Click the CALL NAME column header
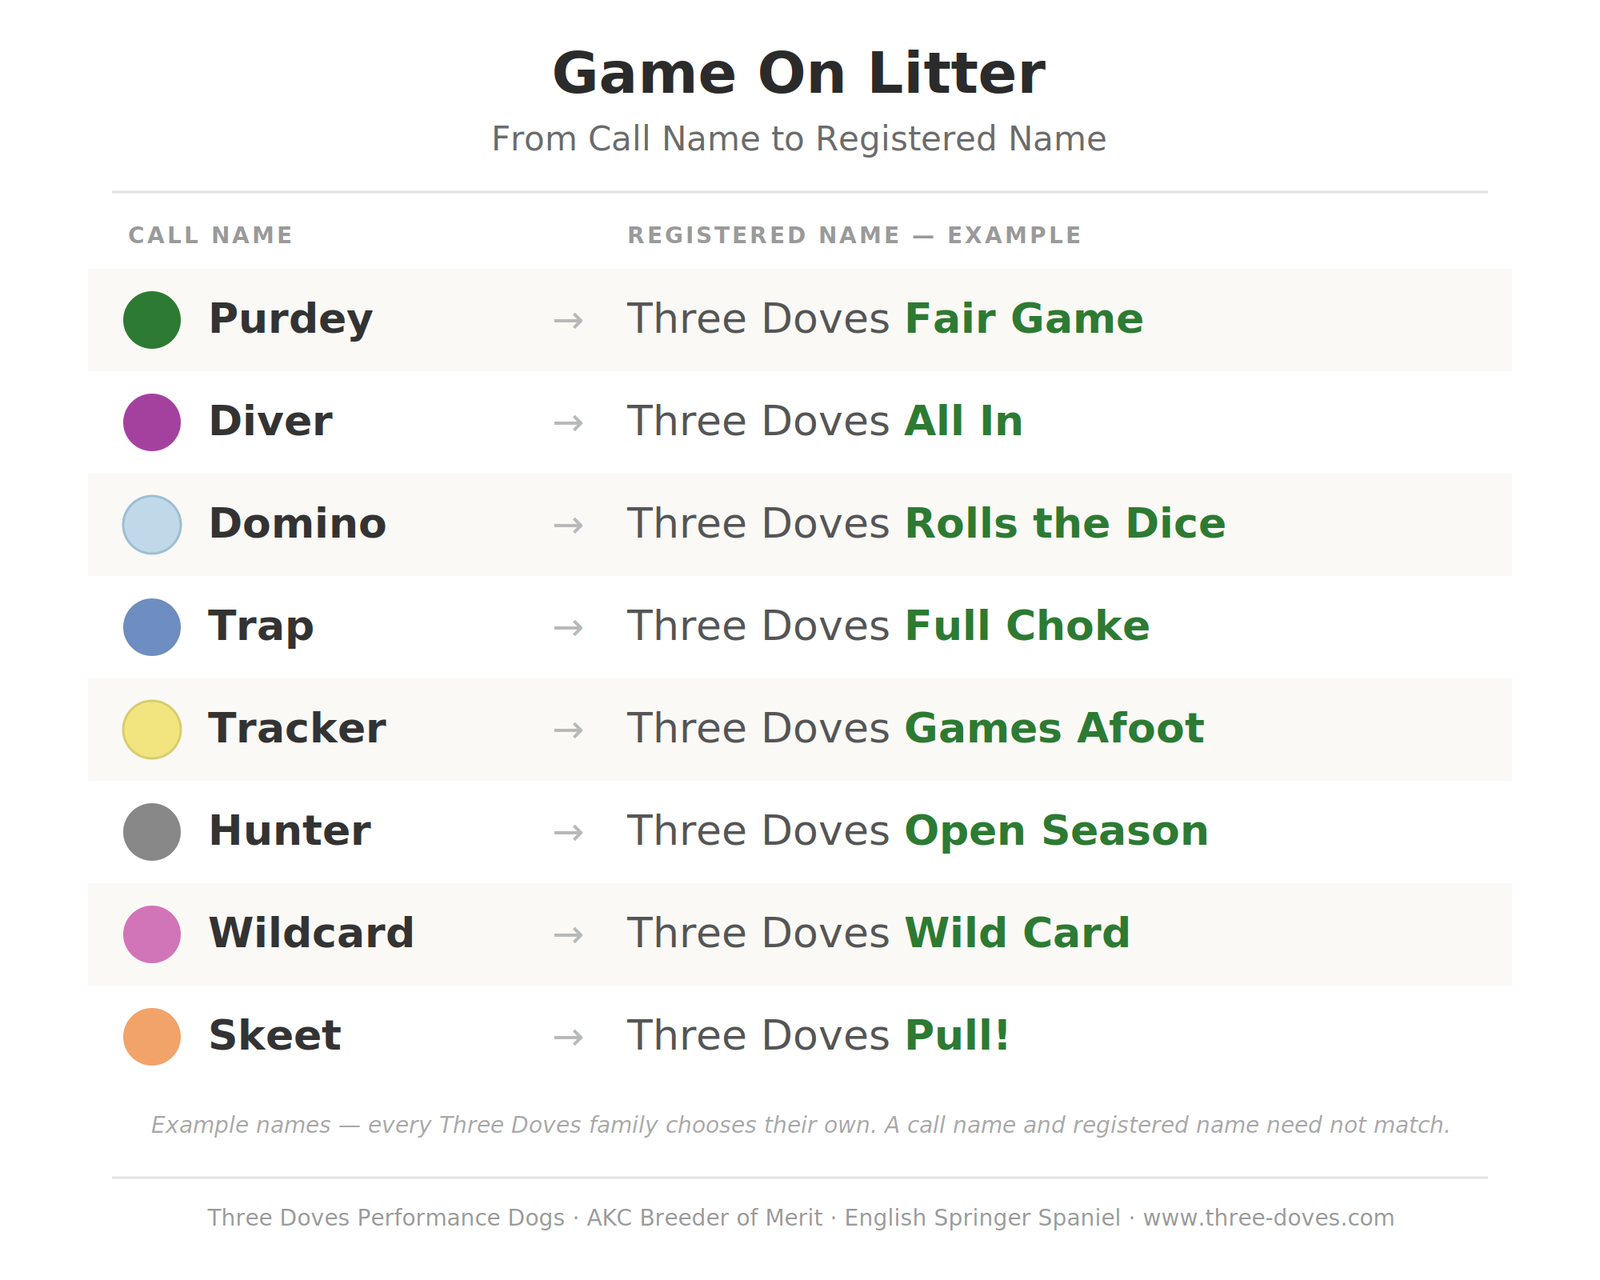 coord(211,236)
